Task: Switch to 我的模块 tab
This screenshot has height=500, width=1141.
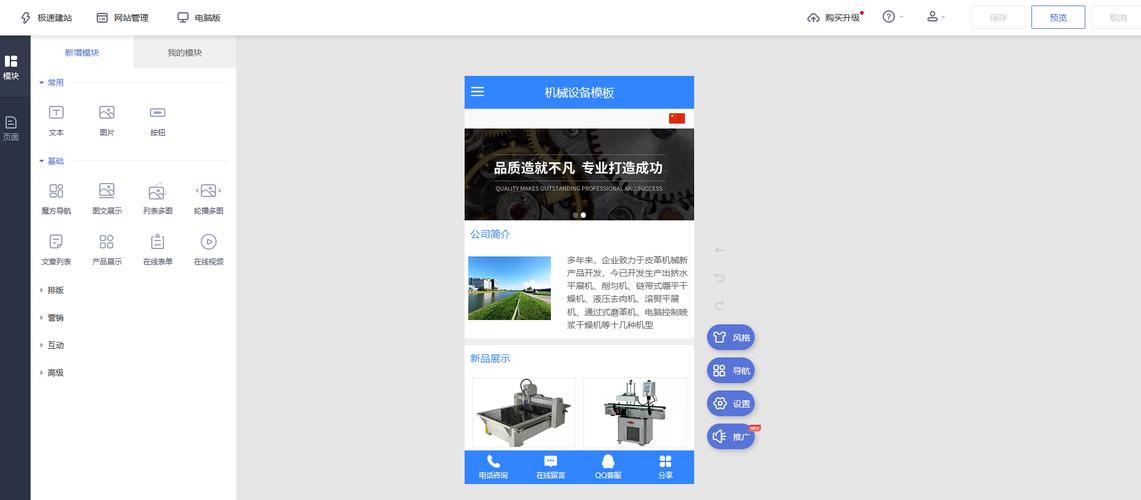Action: pyautogui.click(x=185, y=52)
